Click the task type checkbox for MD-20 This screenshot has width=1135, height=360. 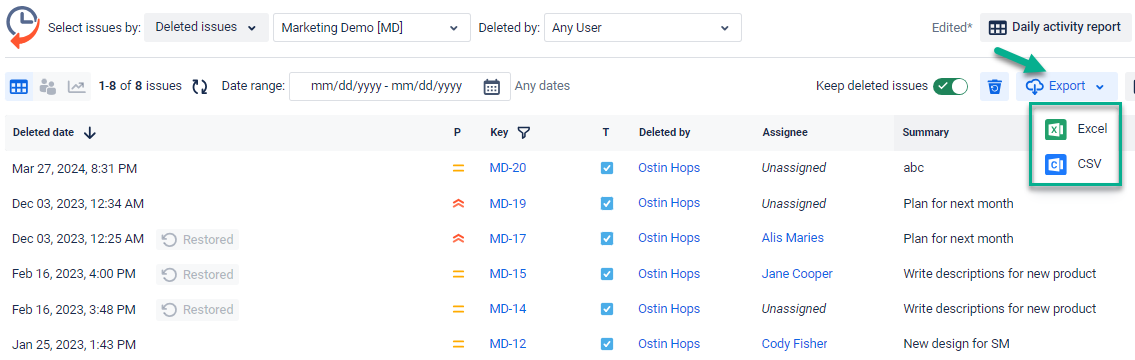pos(607,168)
